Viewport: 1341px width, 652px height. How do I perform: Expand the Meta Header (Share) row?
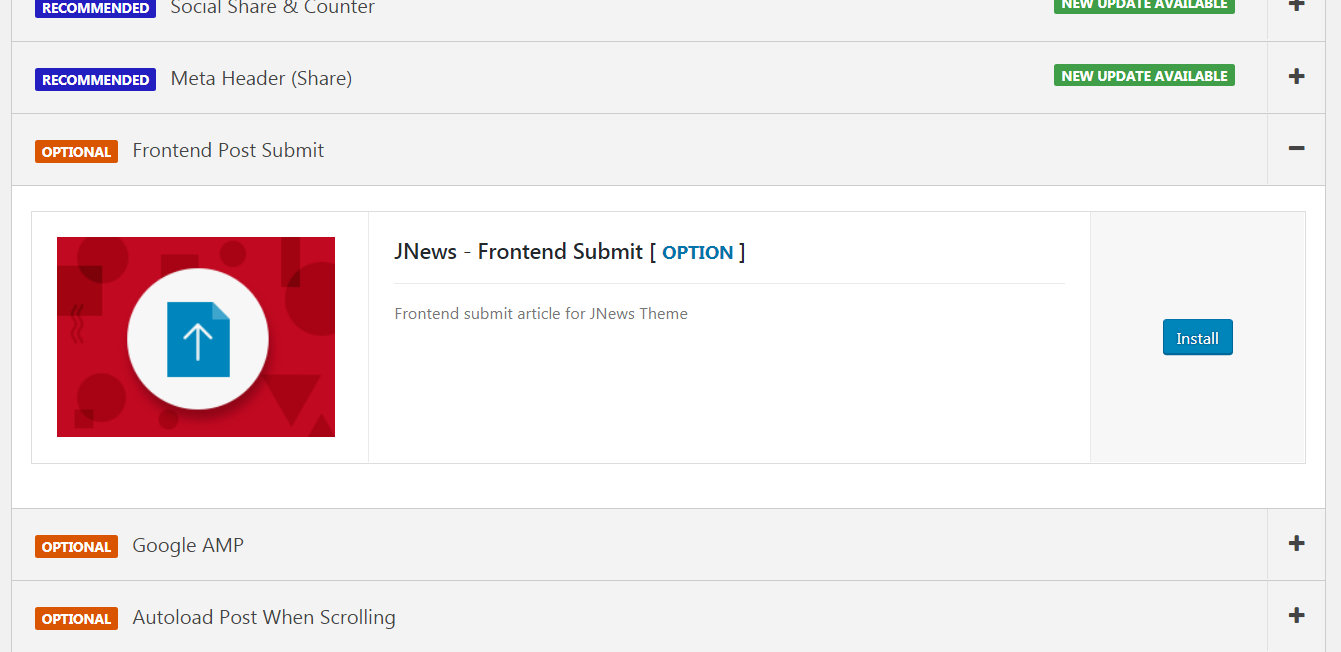click(1296, 77)
